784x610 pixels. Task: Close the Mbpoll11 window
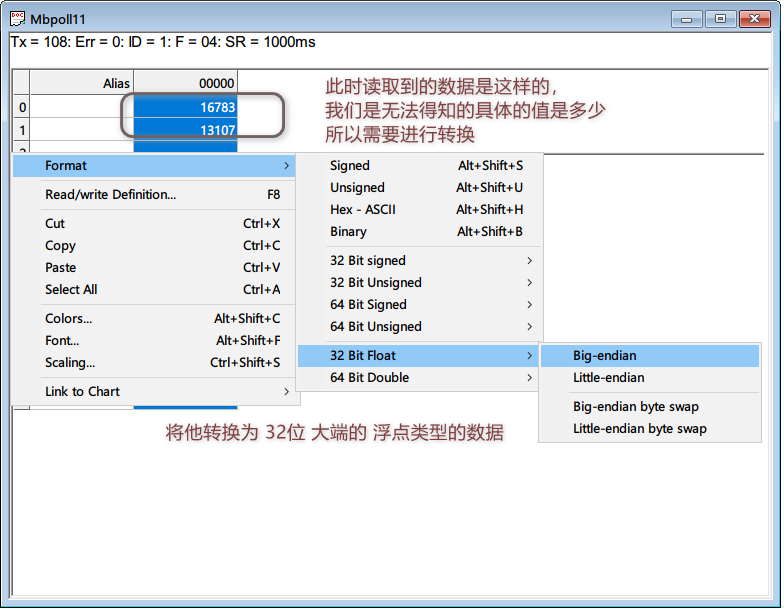click(x=754, y=19)
